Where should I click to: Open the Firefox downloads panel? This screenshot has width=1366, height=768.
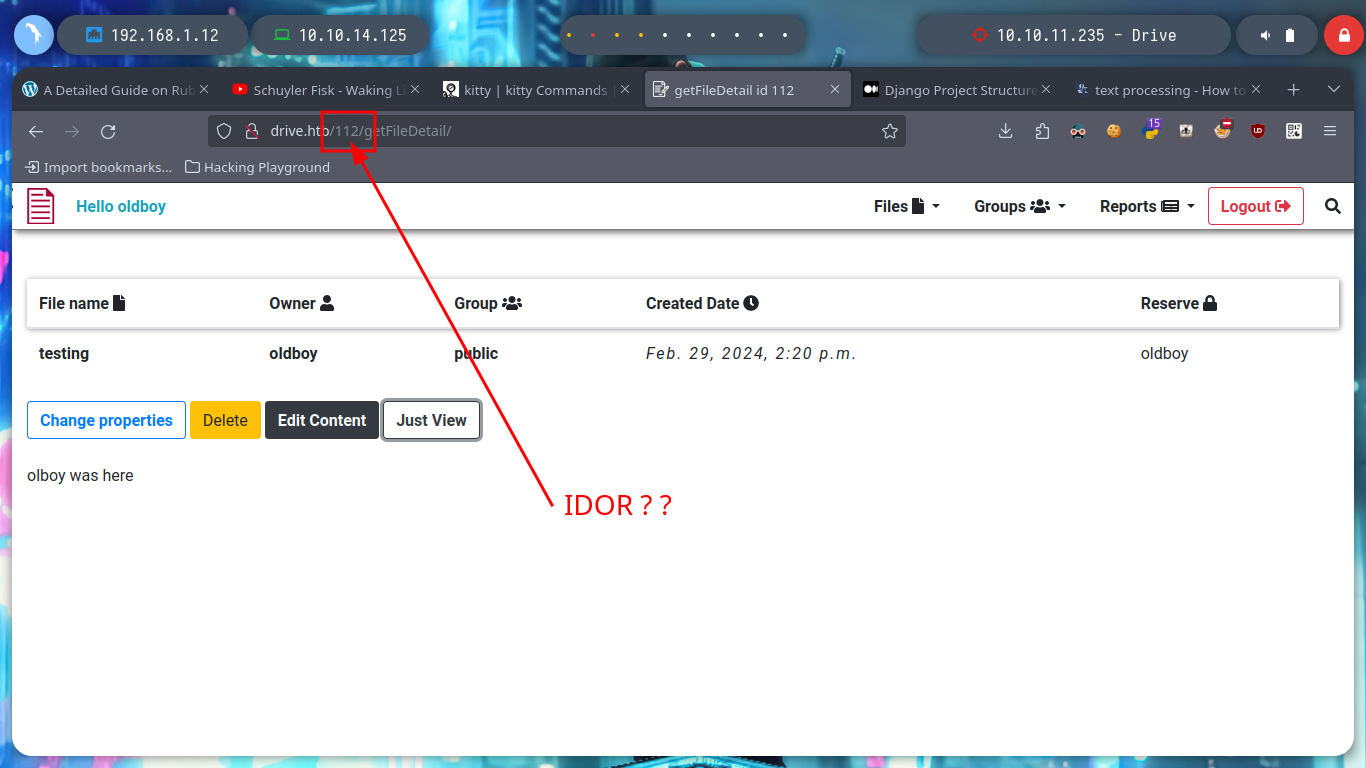click(1006, 131)
